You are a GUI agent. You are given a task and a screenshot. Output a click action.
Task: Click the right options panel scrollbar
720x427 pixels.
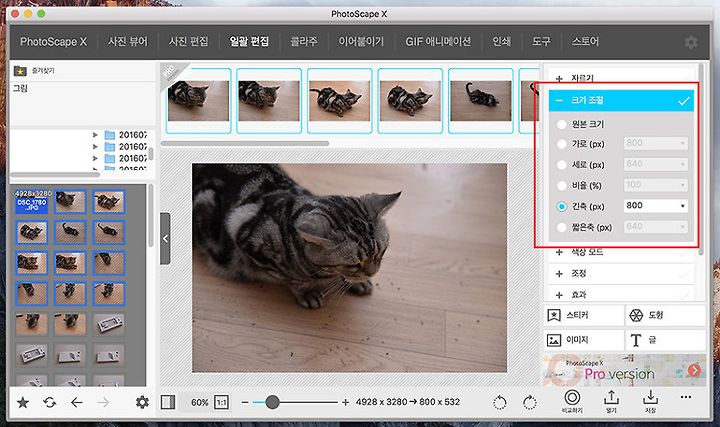point(701,158)
